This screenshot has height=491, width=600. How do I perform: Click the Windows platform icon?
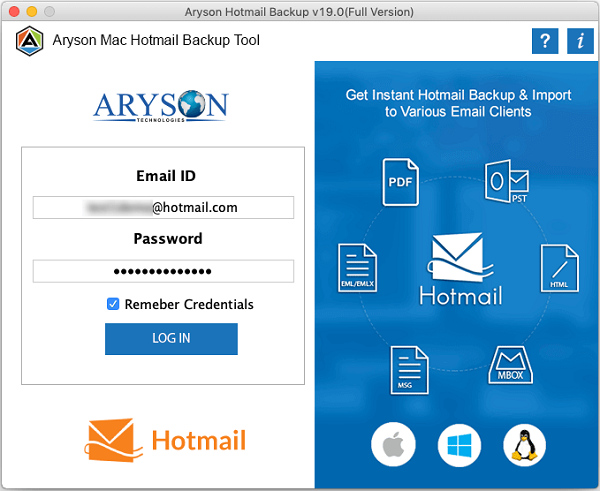coord(459,445)
